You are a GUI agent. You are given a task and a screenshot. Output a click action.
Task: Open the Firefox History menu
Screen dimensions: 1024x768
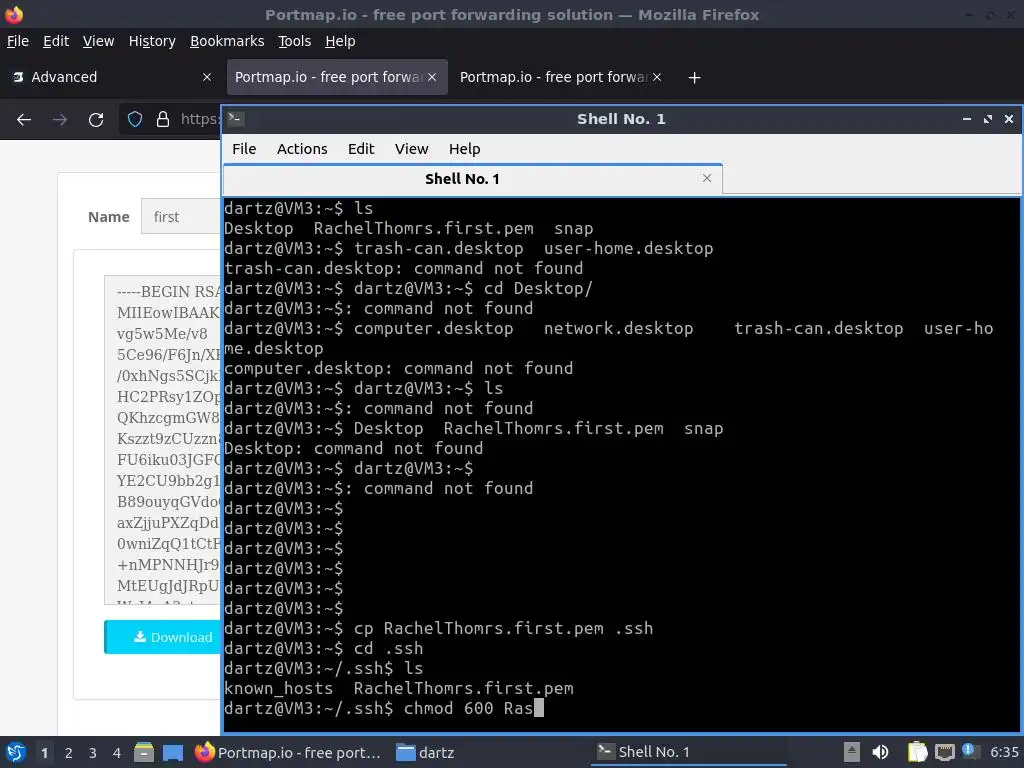[x=152, y=41]
